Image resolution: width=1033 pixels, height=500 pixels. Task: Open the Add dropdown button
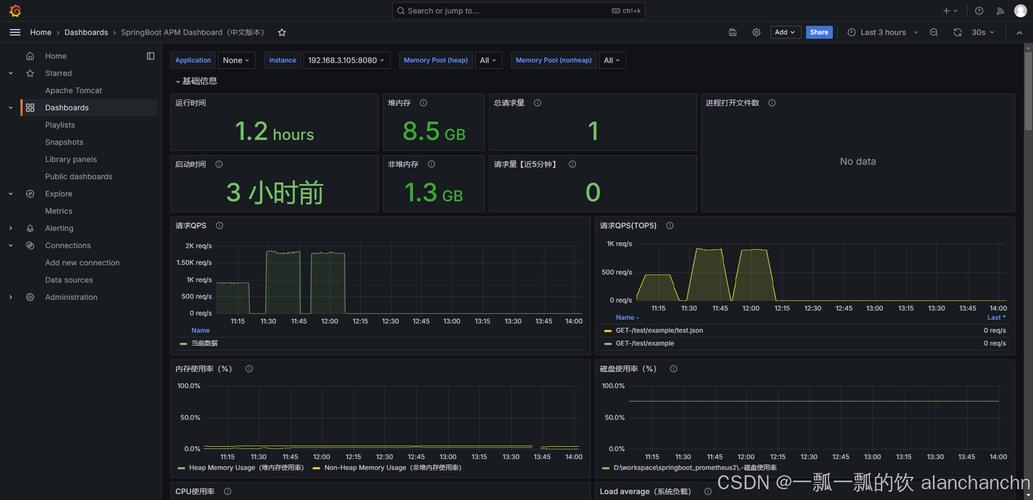[785, 32]
